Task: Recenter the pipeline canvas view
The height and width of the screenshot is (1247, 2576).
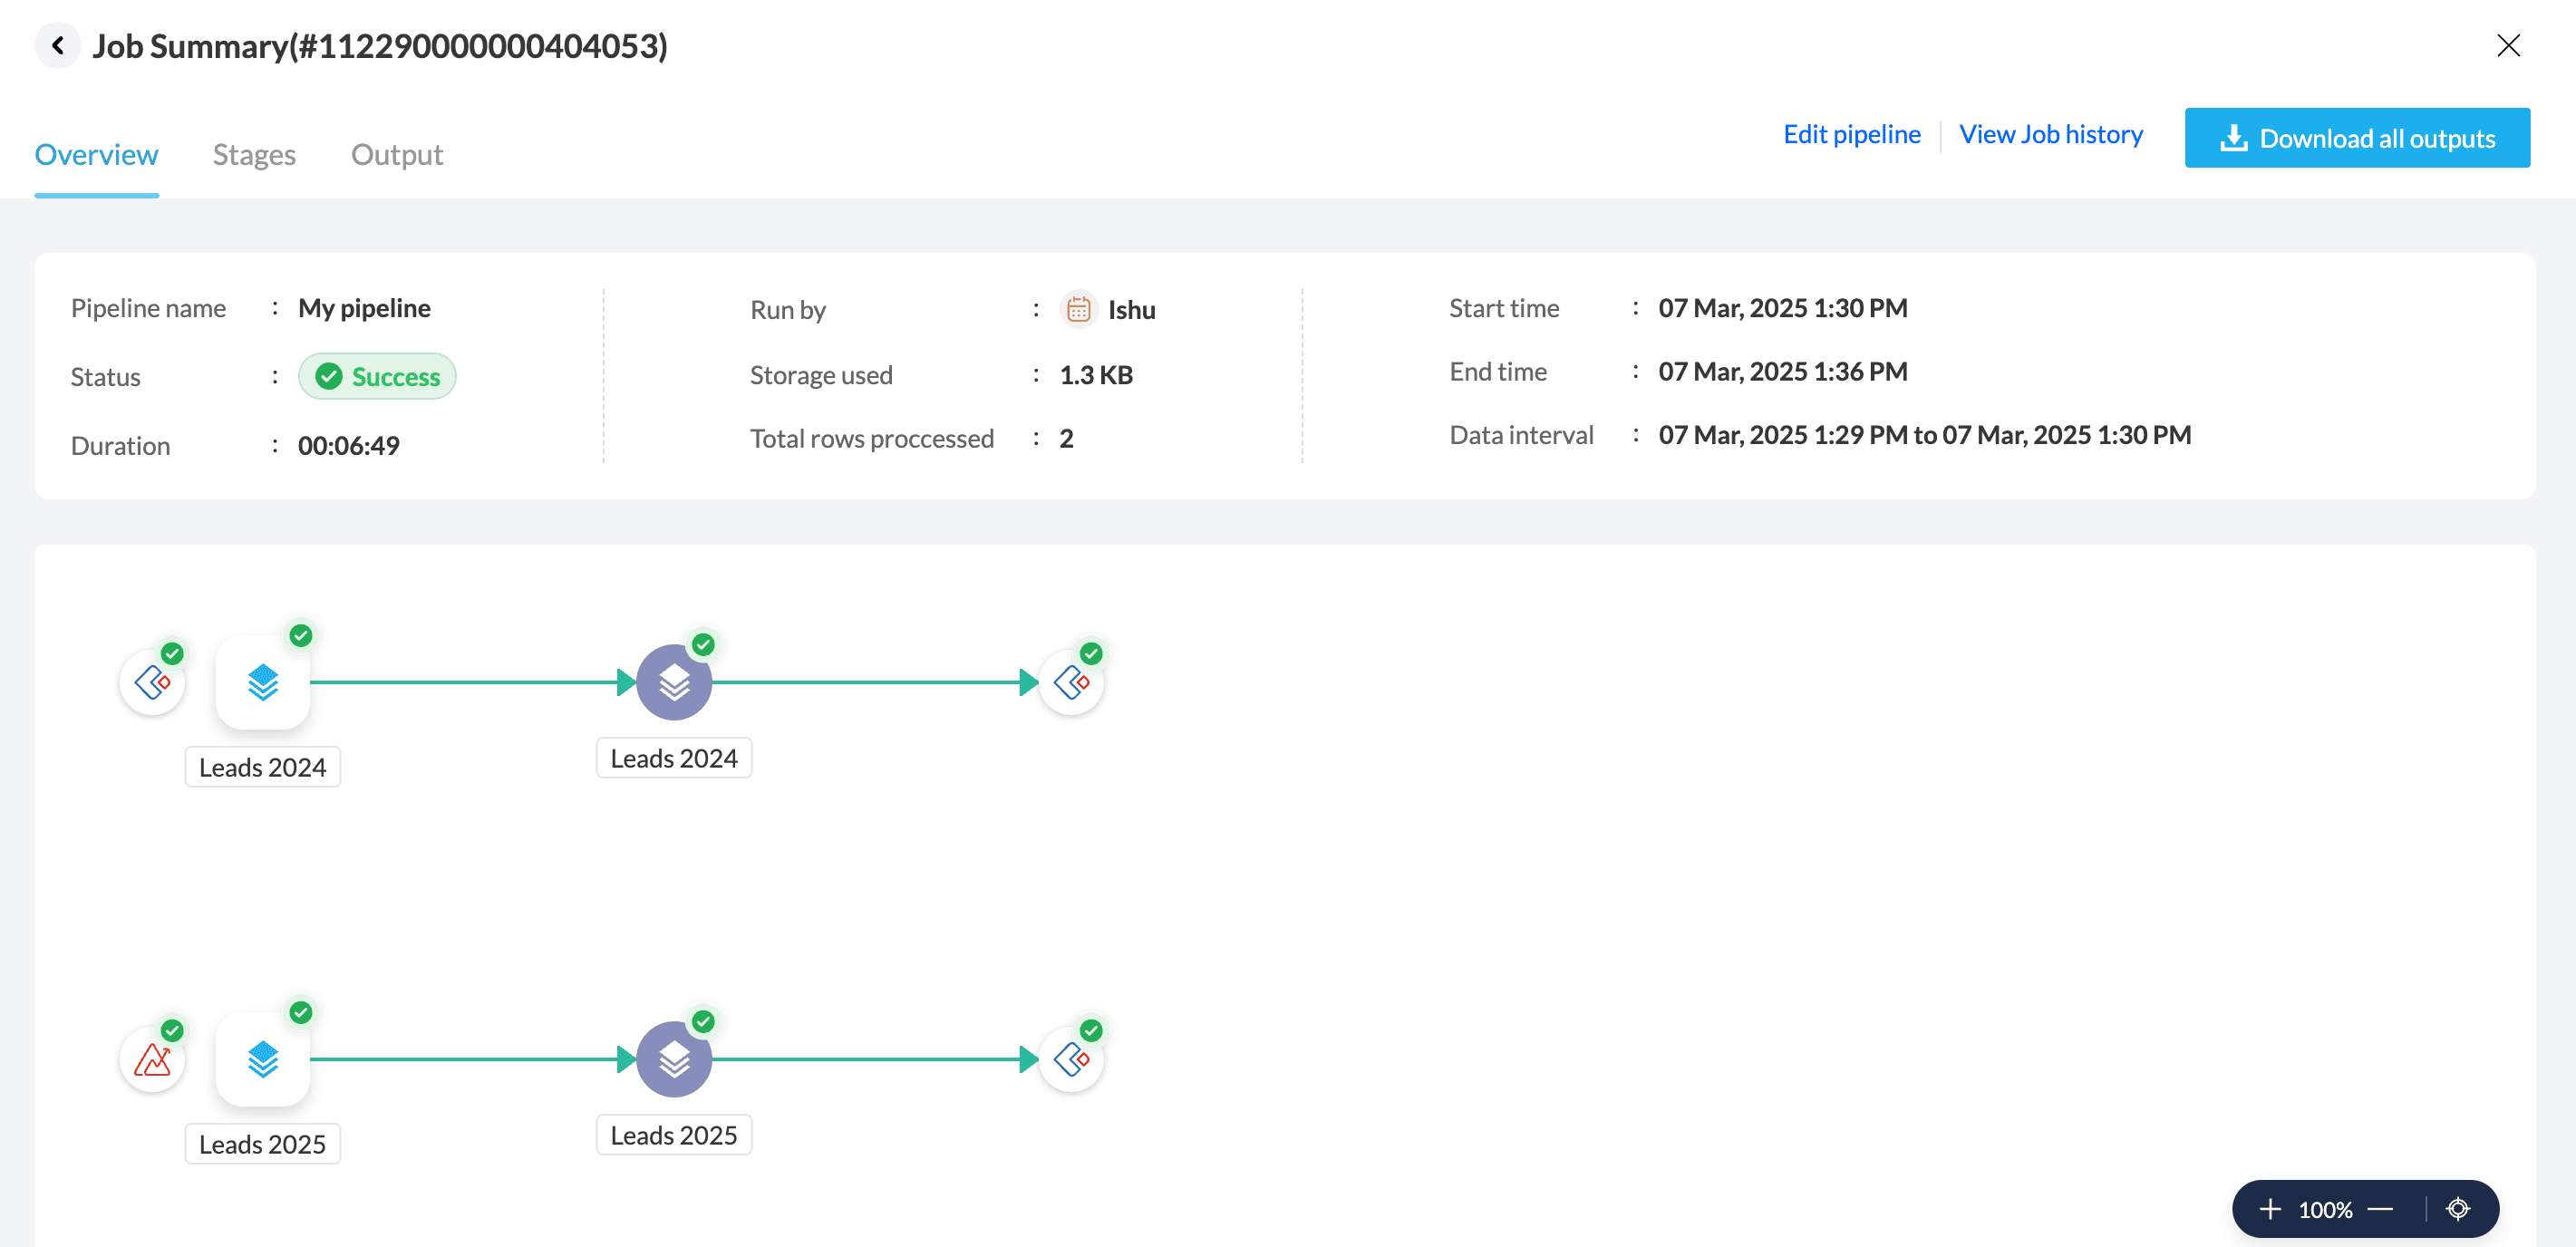Action: pyautogui.click(x=2458, y=1209)
